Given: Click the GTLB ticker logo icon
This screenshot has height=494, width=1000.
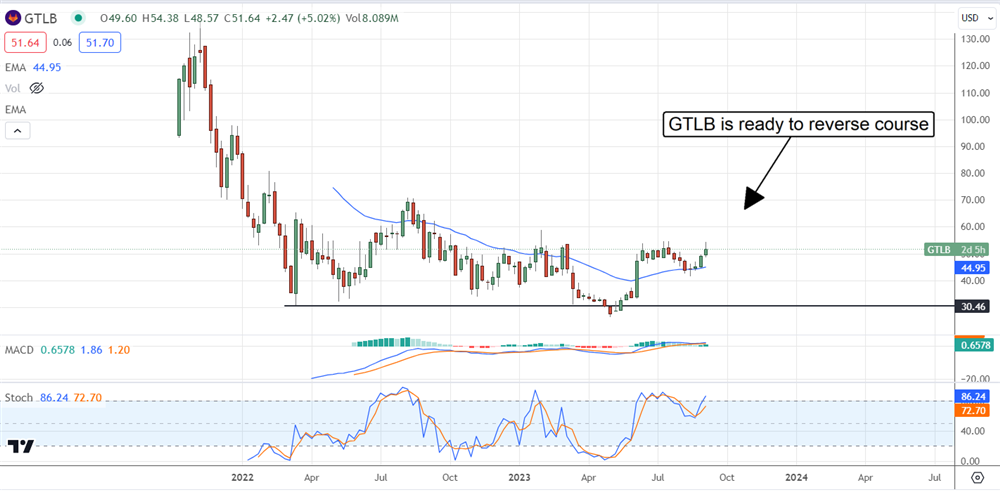Looking at the screenshot, I should [12, 18].
